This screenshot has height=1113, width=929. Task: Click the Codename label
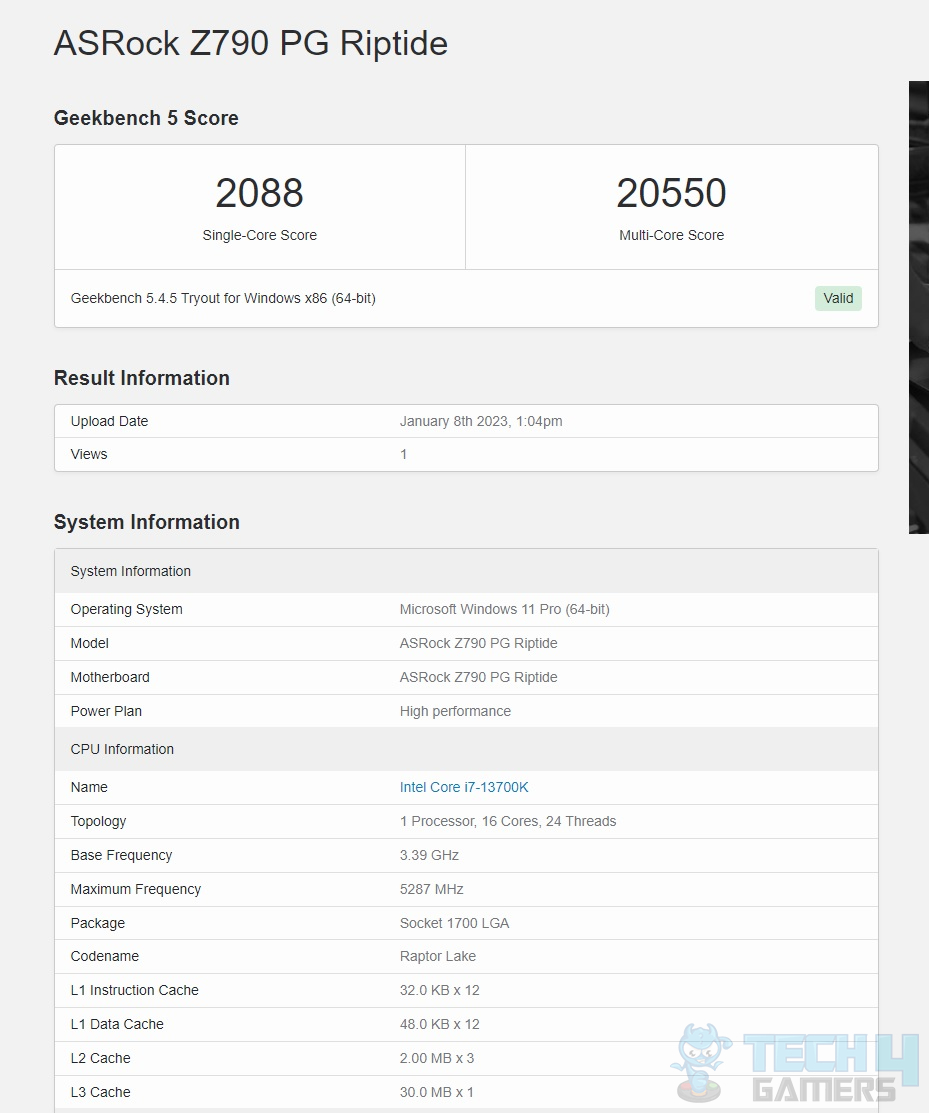pos(104,956)
